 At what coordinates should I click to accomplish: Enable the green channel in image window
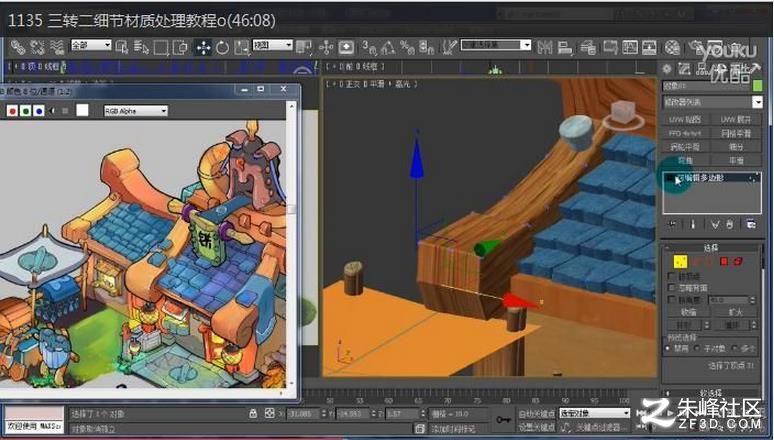[26, 111]
